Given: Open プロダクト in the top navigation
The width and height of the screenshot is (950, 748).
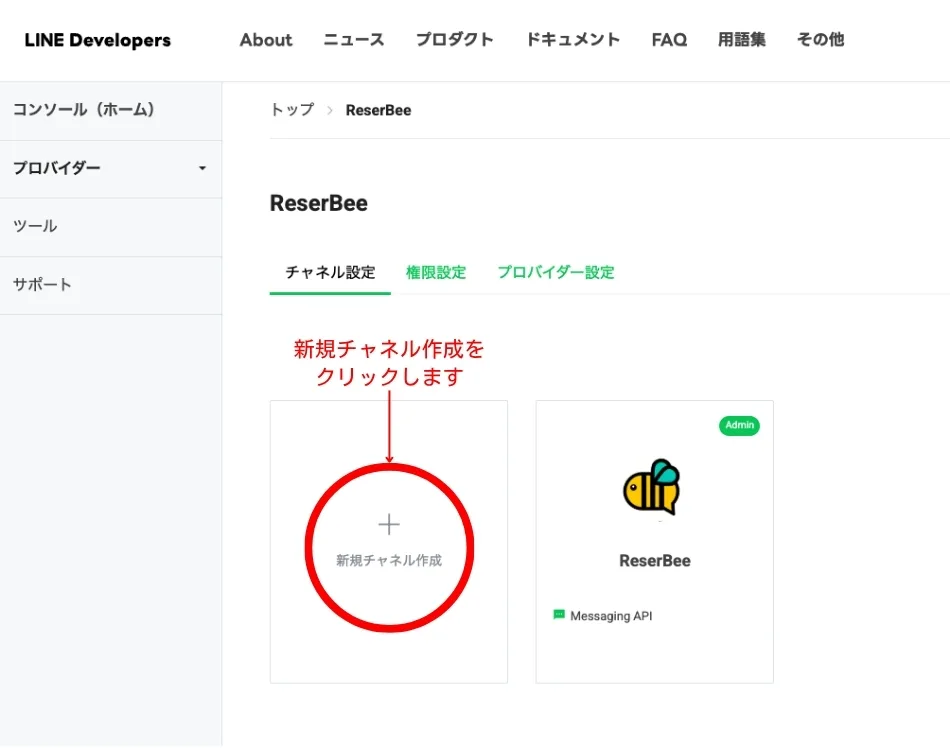Looking at the screenshot, I should click(455, 40).
